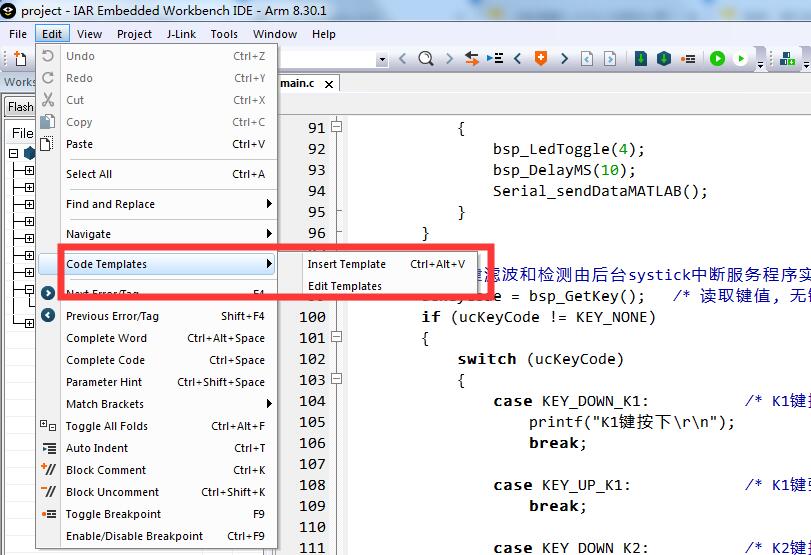The width and height of the screenshot is (811, 555).
Task: Click the Make hexagon toolbar icon
Action: (x=664, y=58)
